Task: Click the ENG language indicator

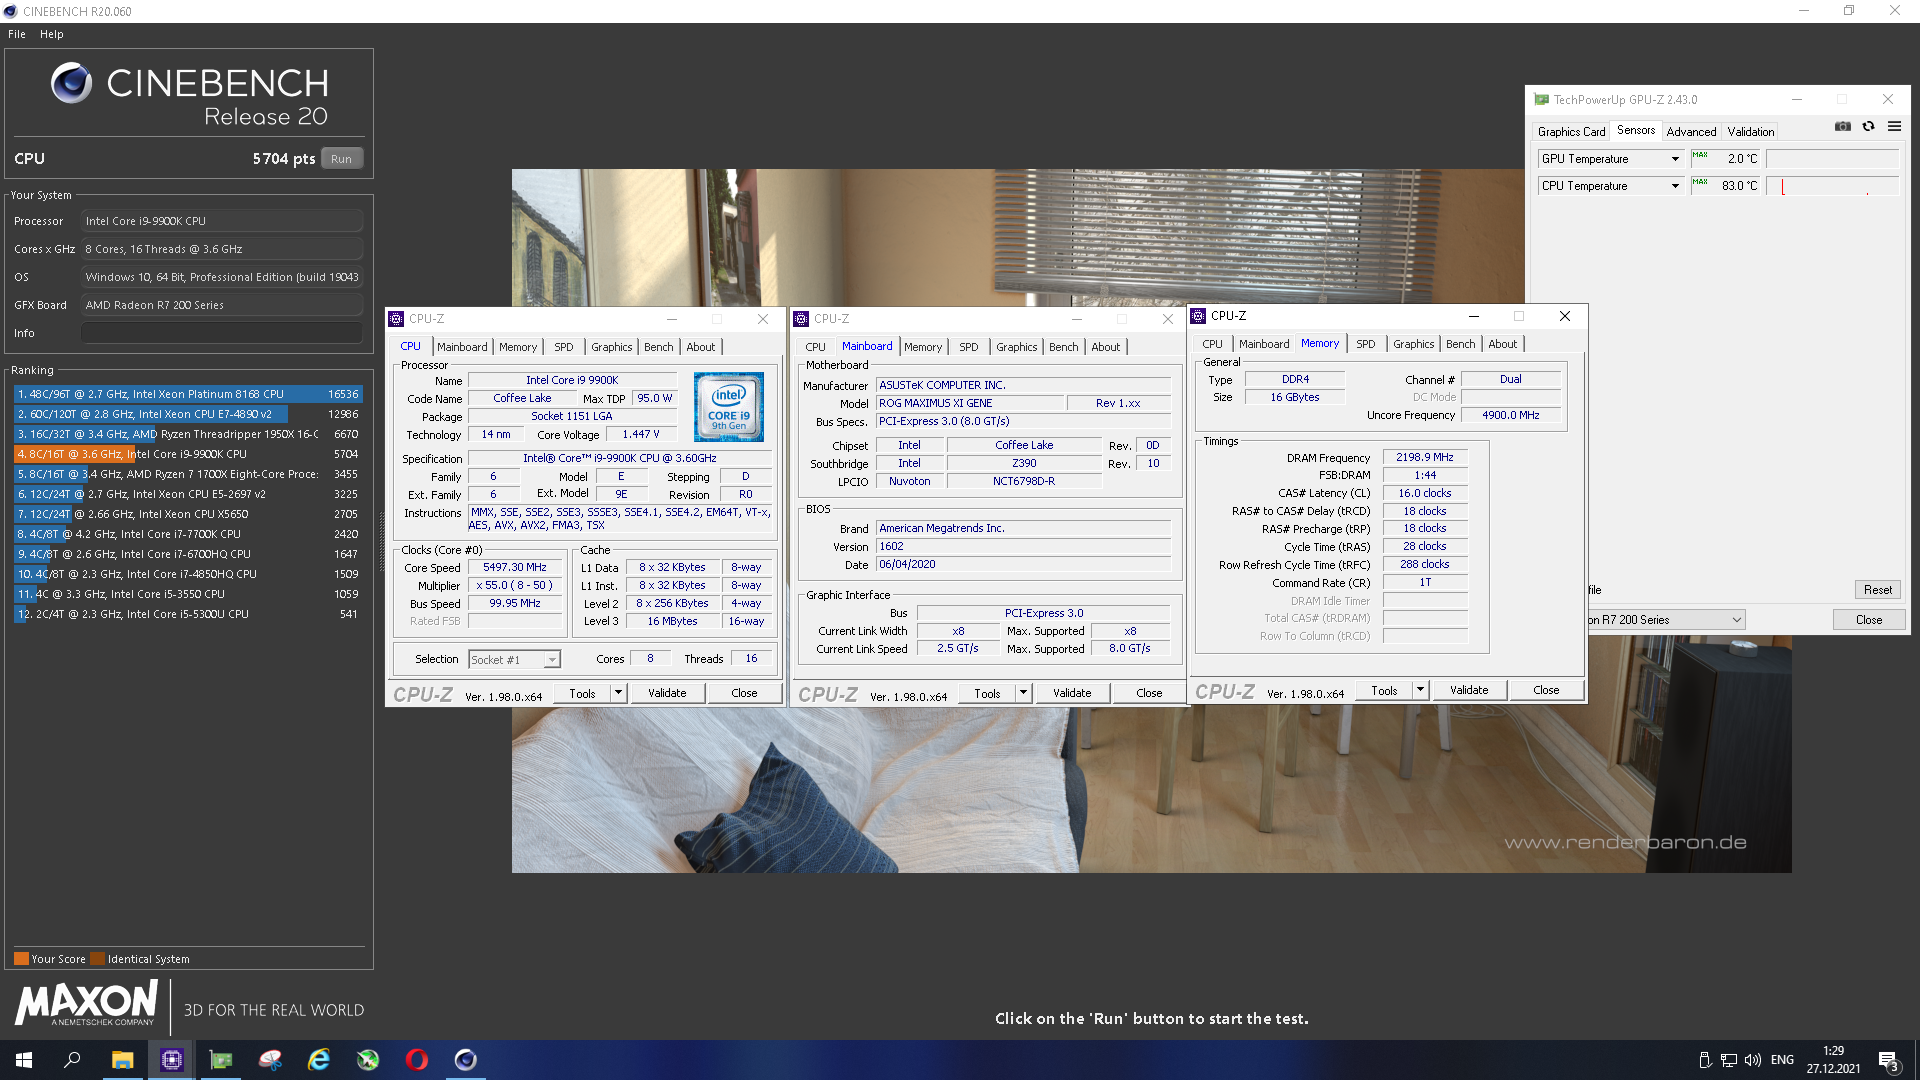Action: click(x=1782, y=1060)
